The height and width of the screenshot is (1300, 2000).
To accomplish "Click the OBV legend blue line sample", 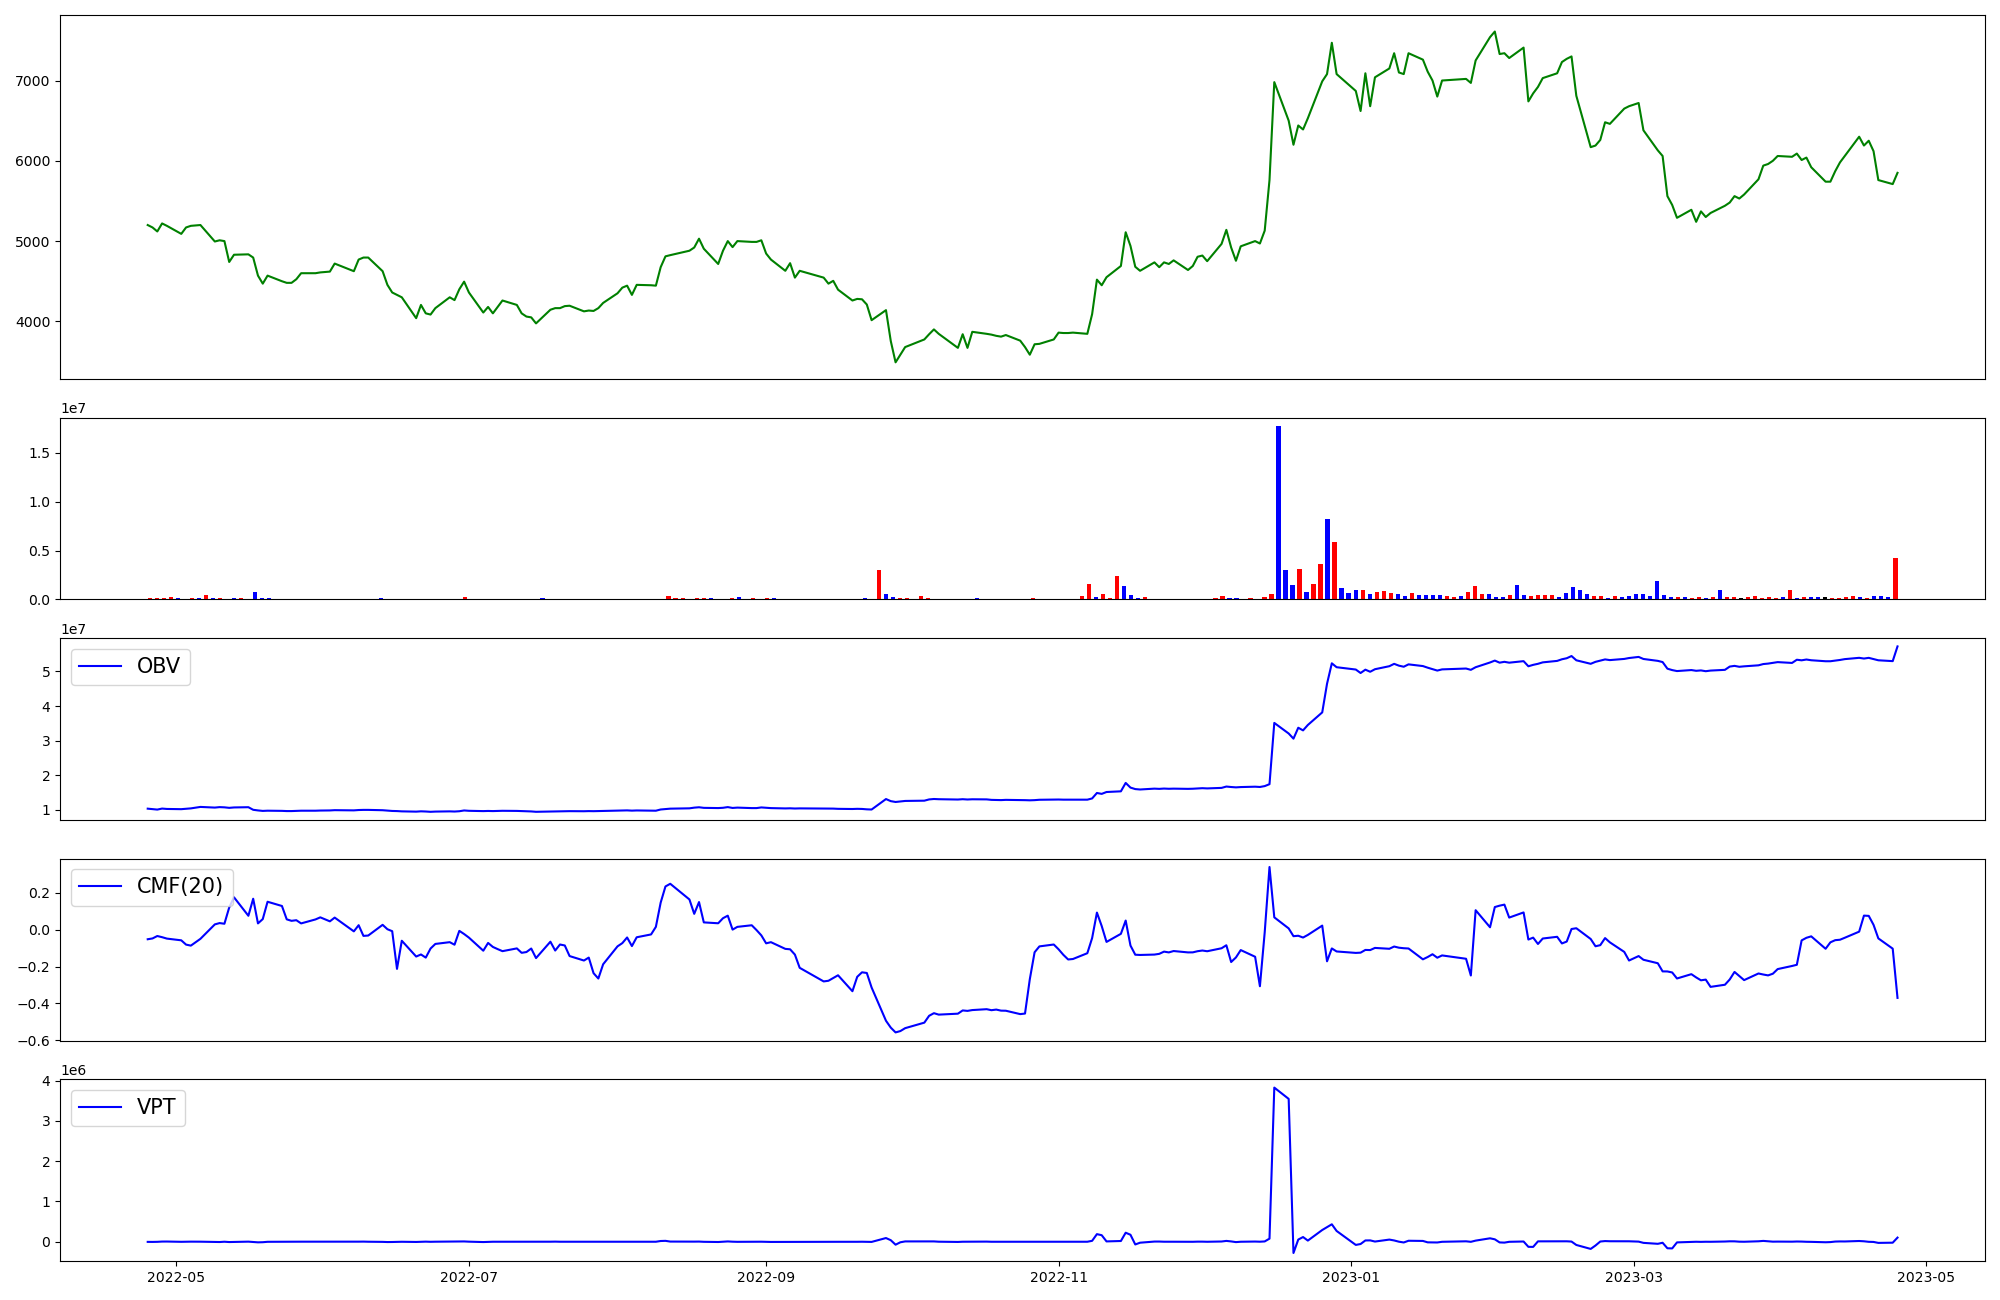I will pyautogui.click(x=100, y=666).
